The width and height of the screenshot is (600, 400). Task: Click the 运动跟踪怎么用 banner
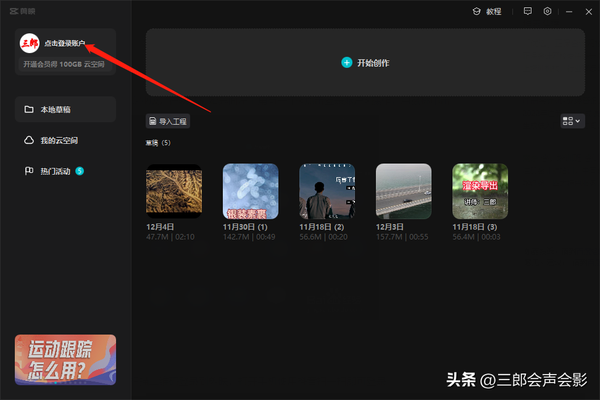pos(65,360)
